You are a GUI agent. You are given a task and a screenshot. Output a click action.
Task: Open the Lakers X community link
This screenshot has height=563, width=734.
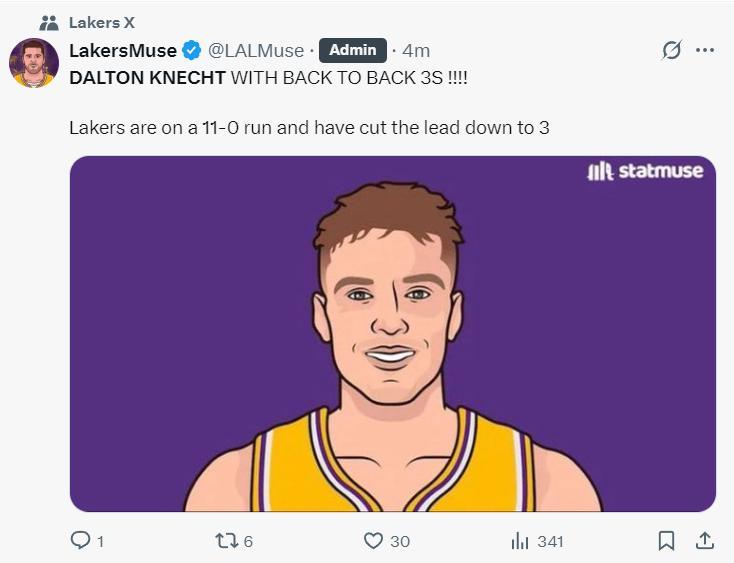pos(101,22)
